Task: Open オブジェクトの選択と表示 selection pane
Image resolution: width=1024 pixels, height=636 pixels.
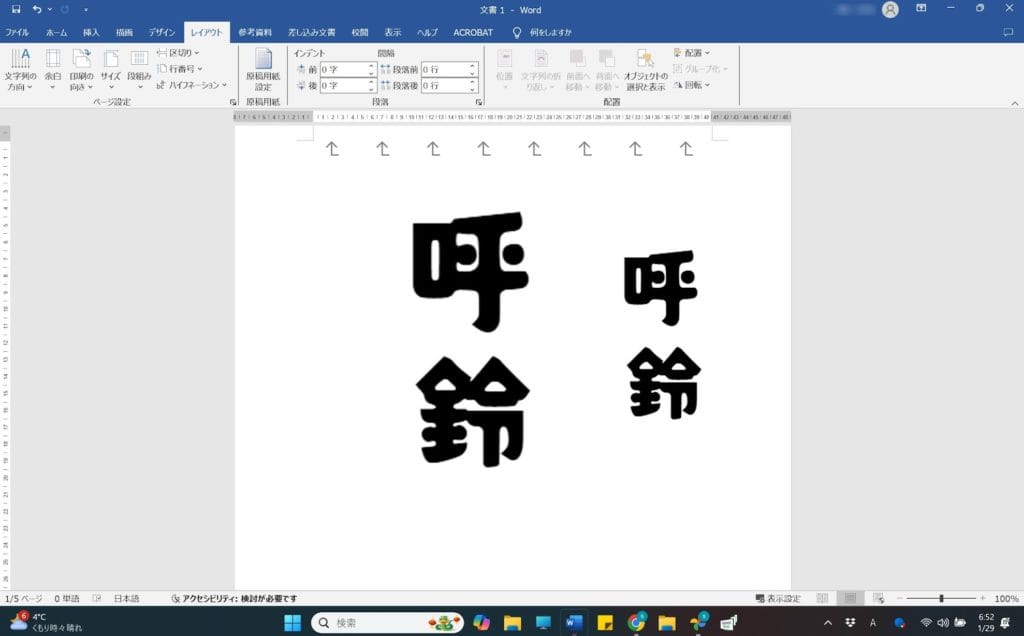Action: (x=645, y=68)
